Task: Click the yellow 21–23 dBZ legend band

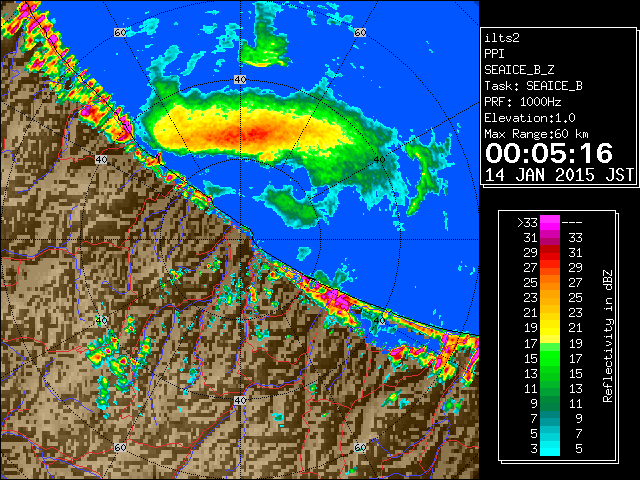Action: pos(550,313)
